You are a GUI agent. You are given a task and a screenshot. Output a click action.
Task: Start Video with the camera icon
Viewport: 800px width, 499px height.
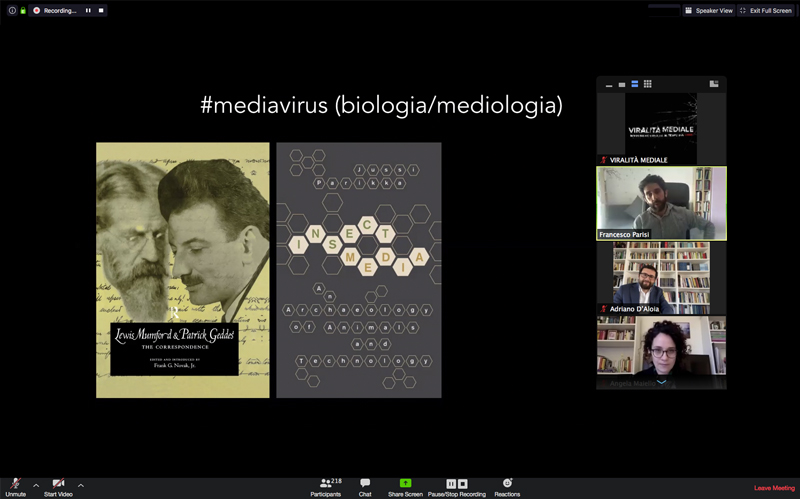click(x=58, y=487)
